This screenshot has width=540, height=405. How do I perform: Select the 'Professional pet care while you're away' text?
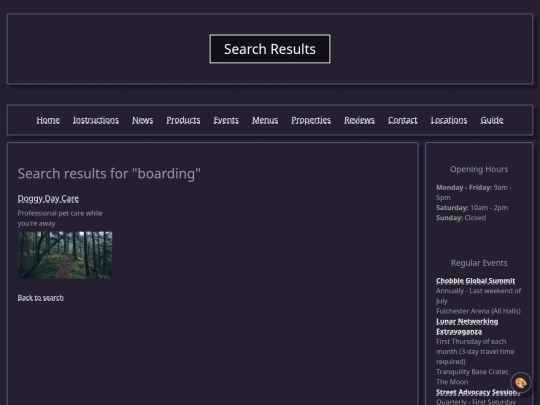60,218
